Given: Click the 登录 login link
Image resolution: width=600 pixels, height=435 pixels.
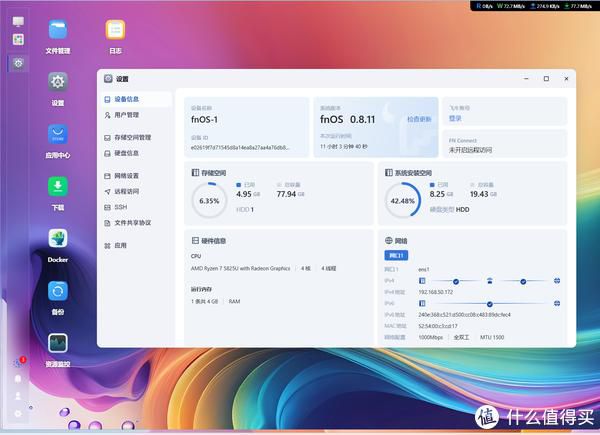Looking at the screenshot, I should [455, 119].
